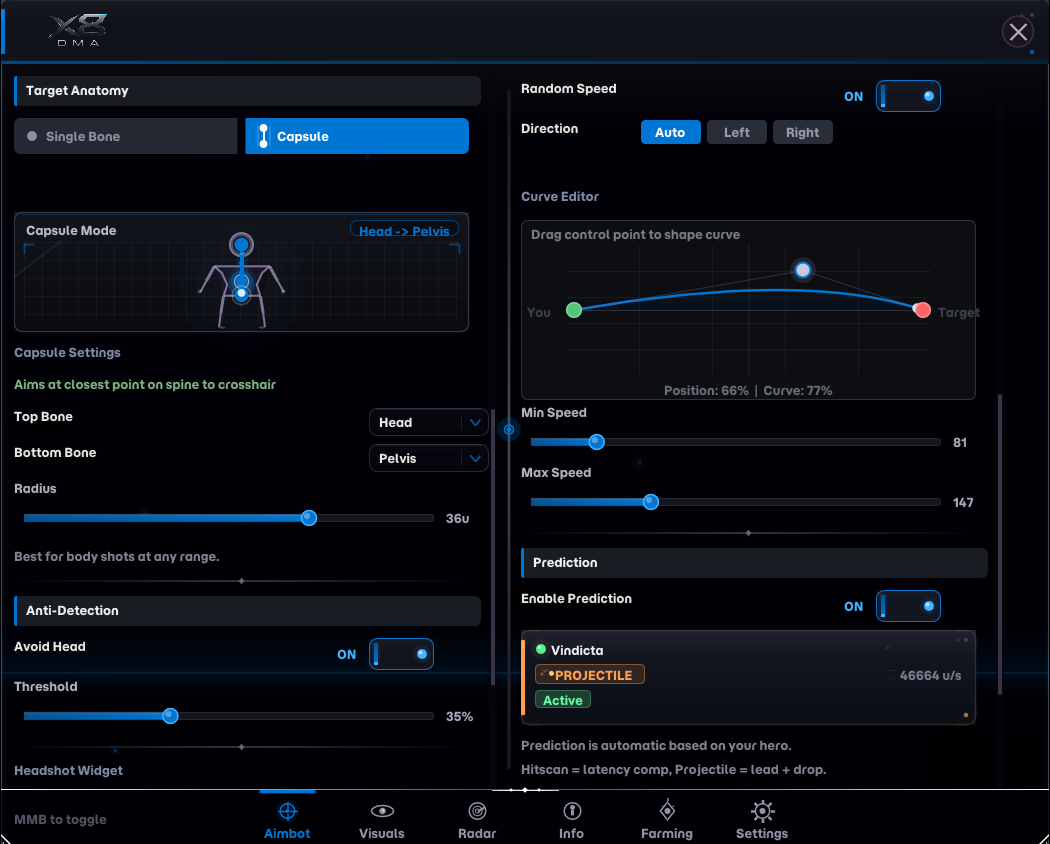This screenshot has height=844, width=1050.
Task: Click the Radius slider handle
Action: (309, 518)
